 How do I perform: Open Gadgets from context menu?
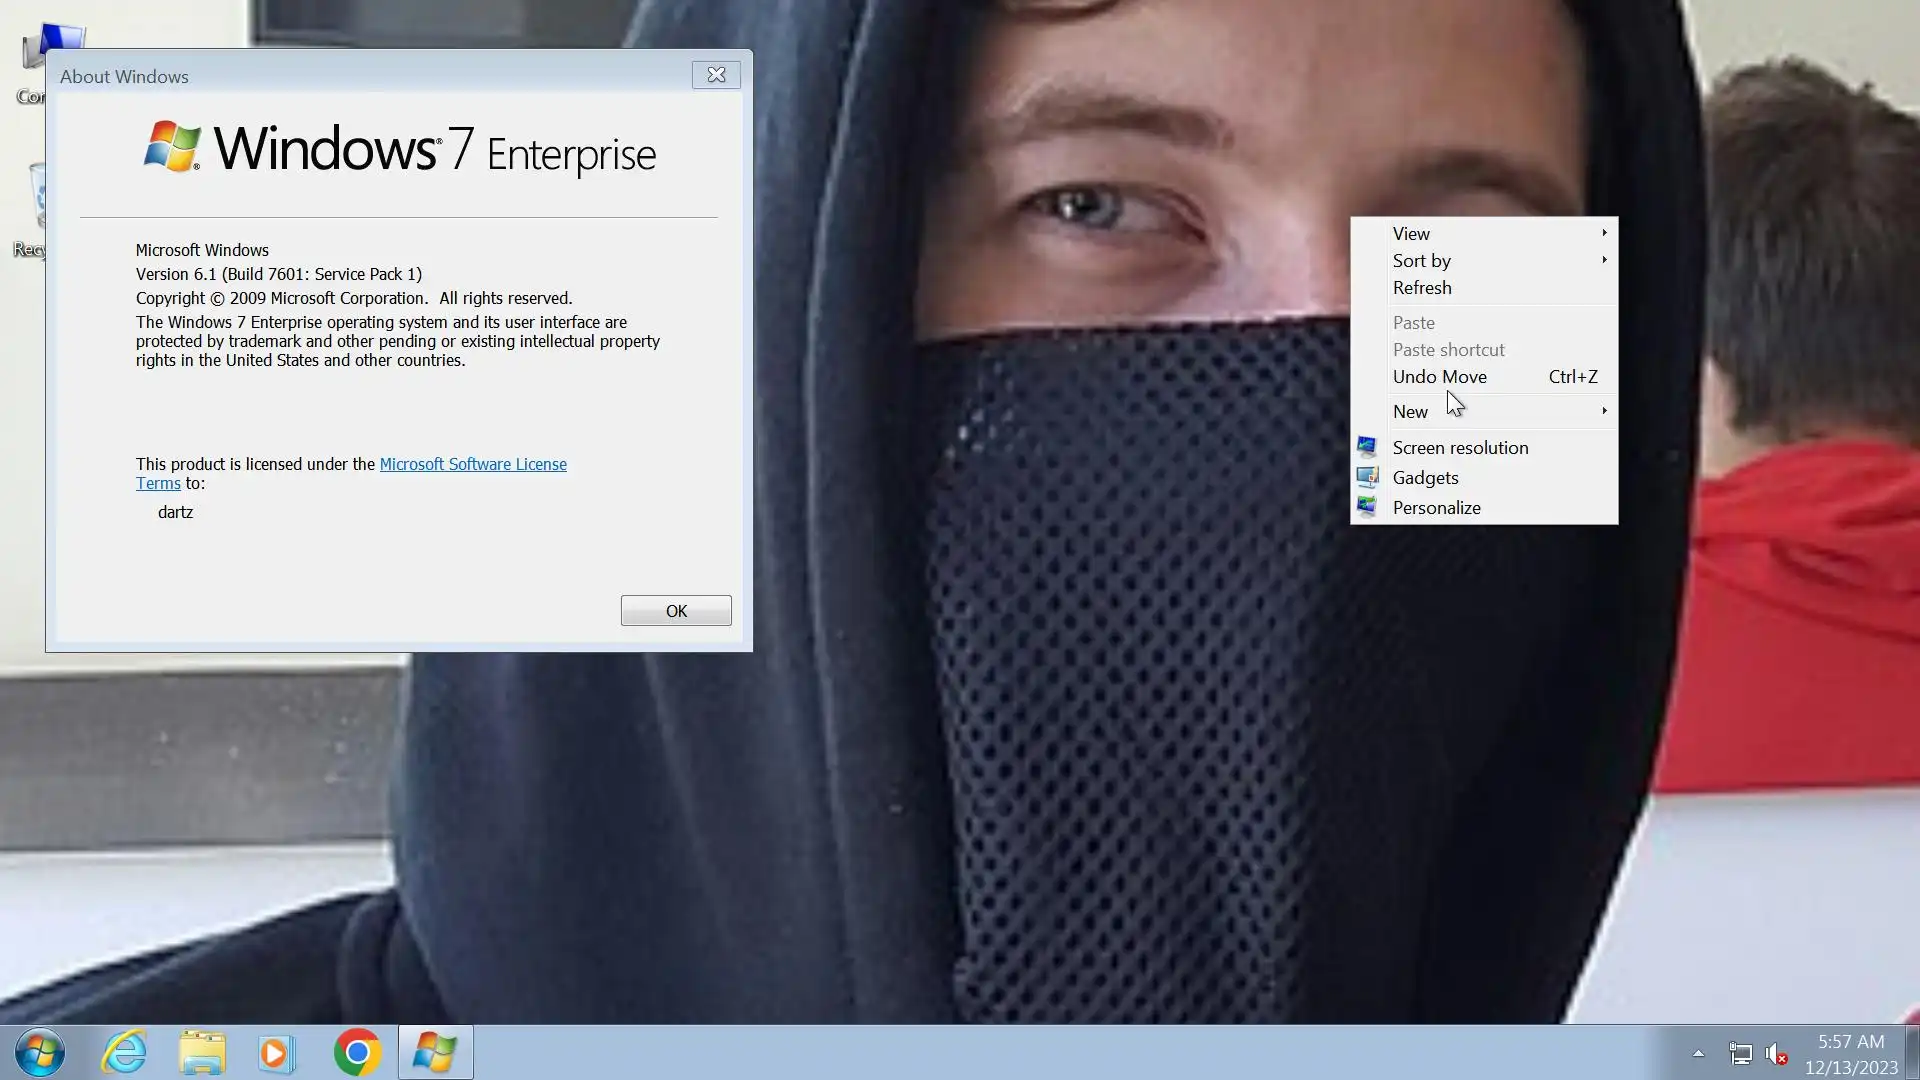[x=1425, y=478]
